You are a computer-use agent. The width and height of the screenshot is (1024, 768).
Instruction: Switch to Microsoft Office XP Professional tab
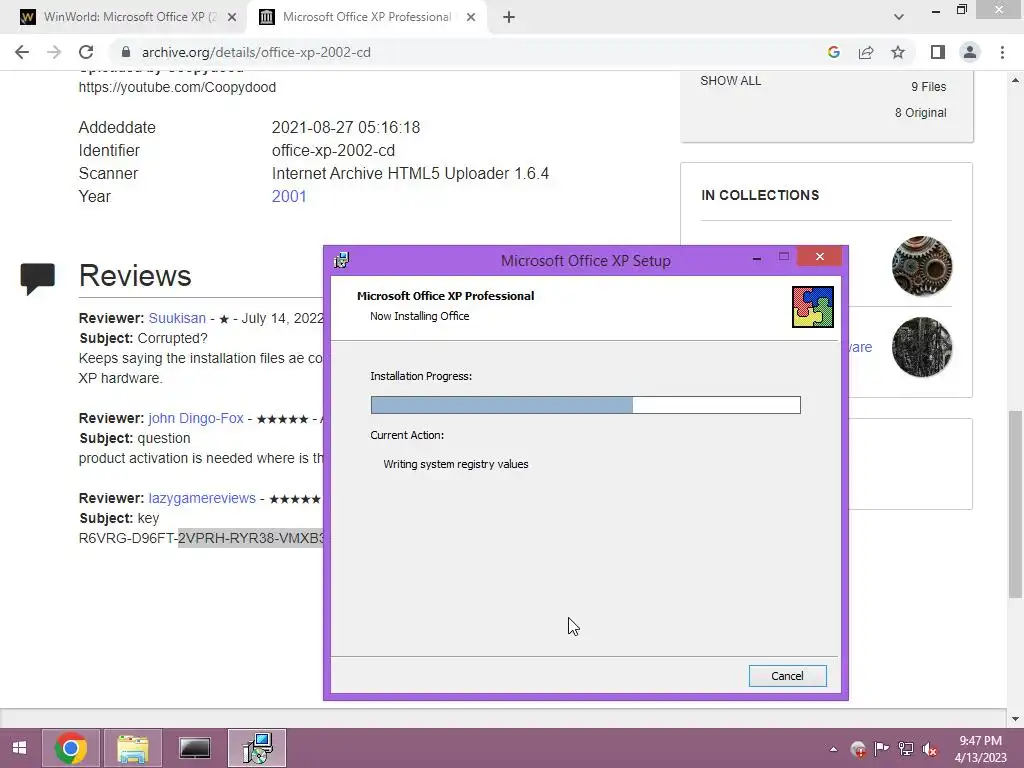point(366,17)
